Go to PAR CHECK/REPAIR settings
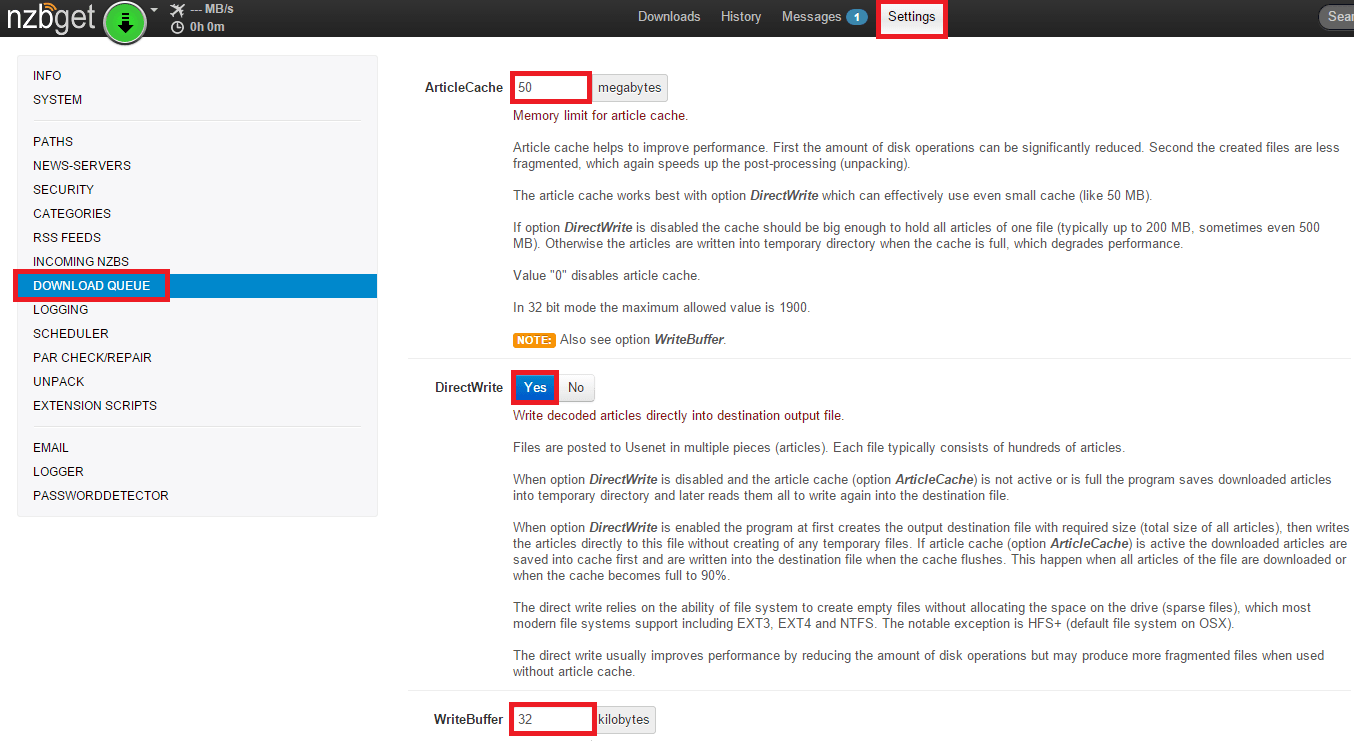Viewport: 1354px width, 747px height. (92, 358)
